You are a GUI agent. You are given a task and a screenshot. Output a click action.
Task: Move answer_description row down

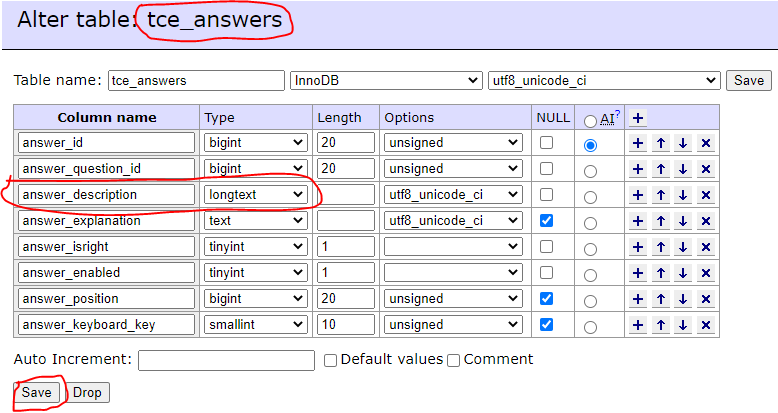click(683, 195)
